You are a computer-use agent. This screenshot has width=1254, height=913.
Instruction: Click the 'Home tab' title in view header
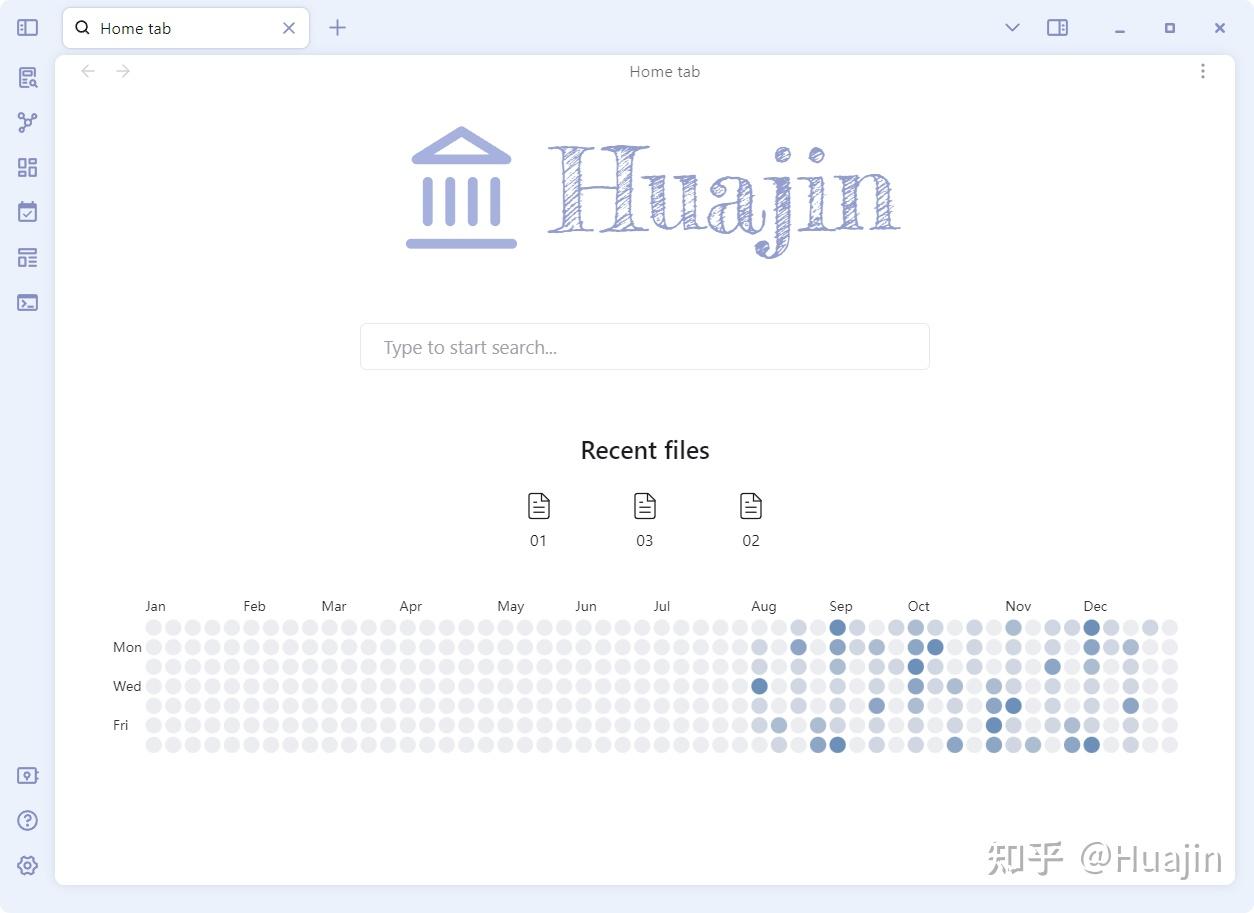pos(664,72)
